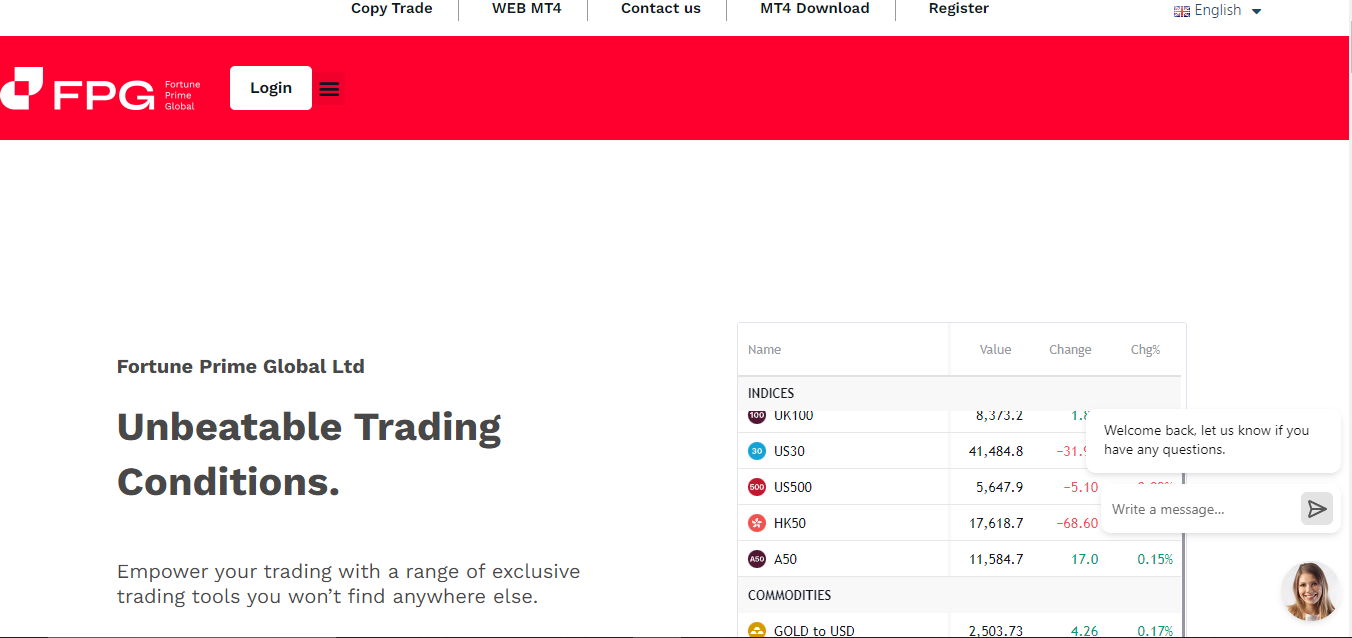Click the INDICES section header
Viewport: 1352px width, 638px height.
(x=771, y=394)
